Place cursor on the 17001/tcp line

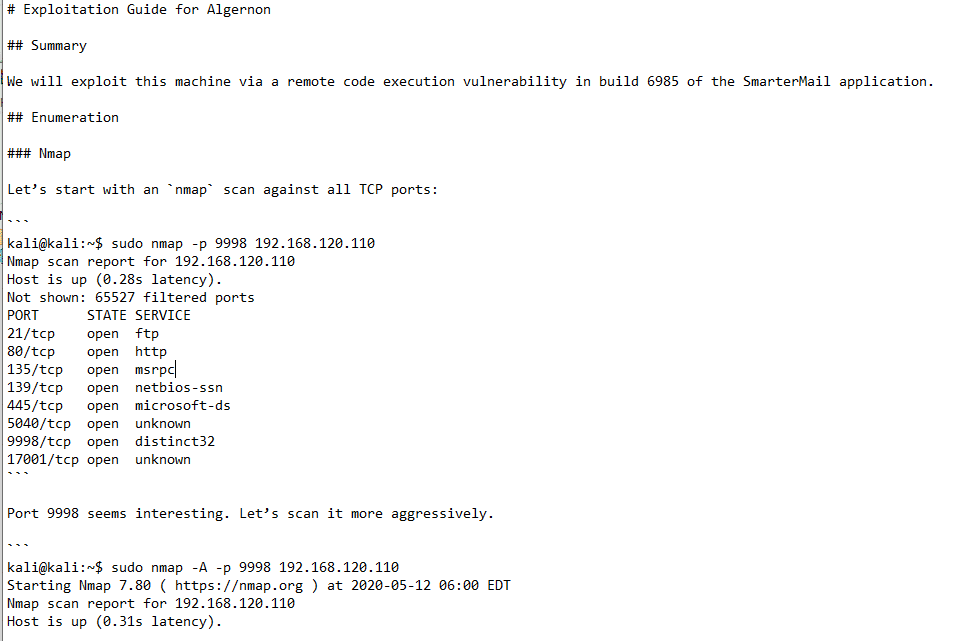(x=98, y=460)
